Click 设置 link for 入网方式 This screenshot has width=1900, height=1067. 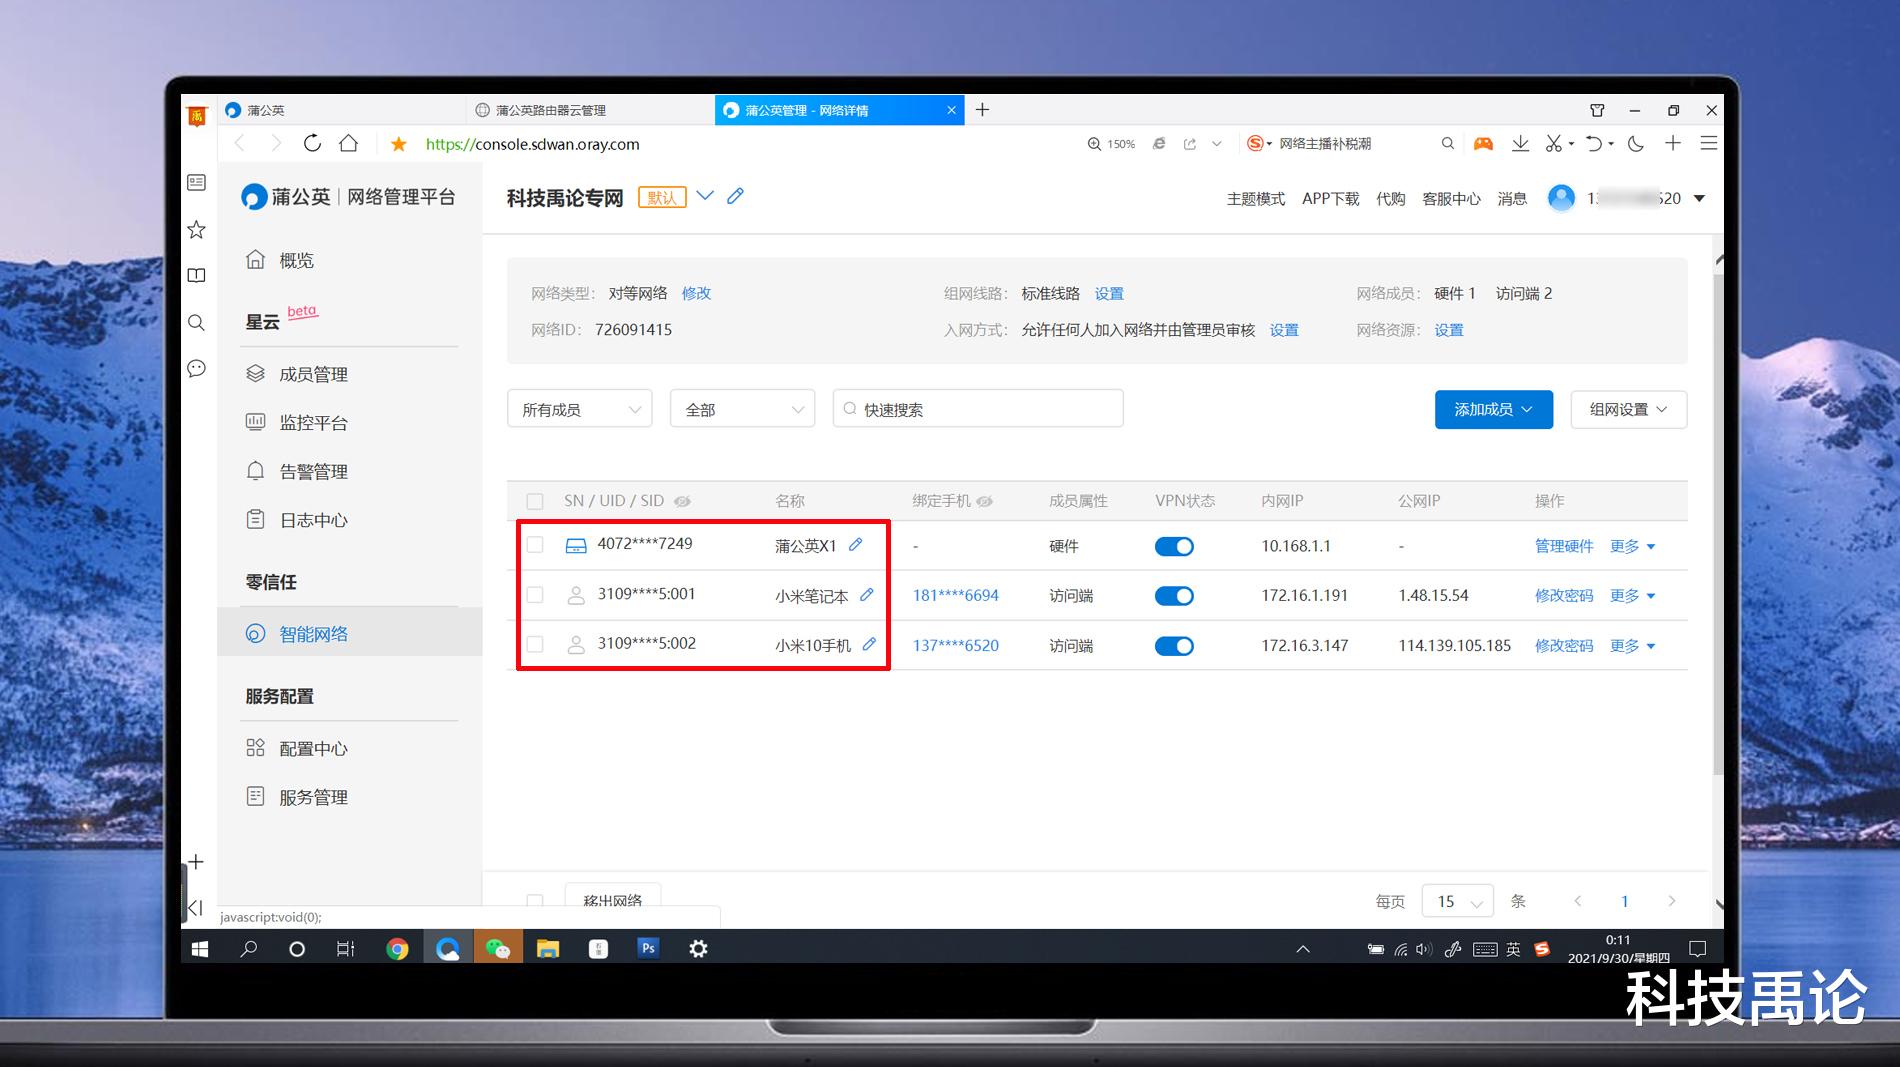[1284, 330]
